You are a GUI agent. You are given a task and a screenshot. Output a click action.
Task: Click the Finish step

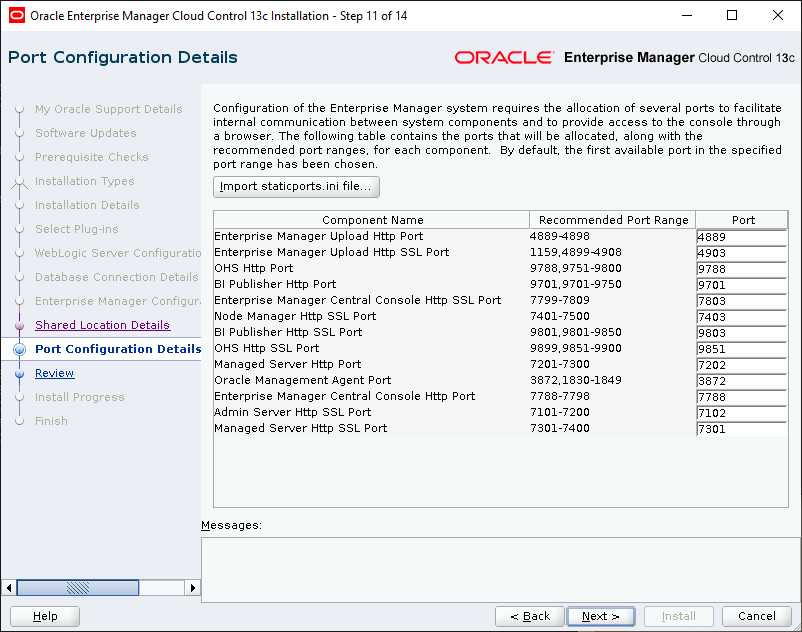click(51, 421)
